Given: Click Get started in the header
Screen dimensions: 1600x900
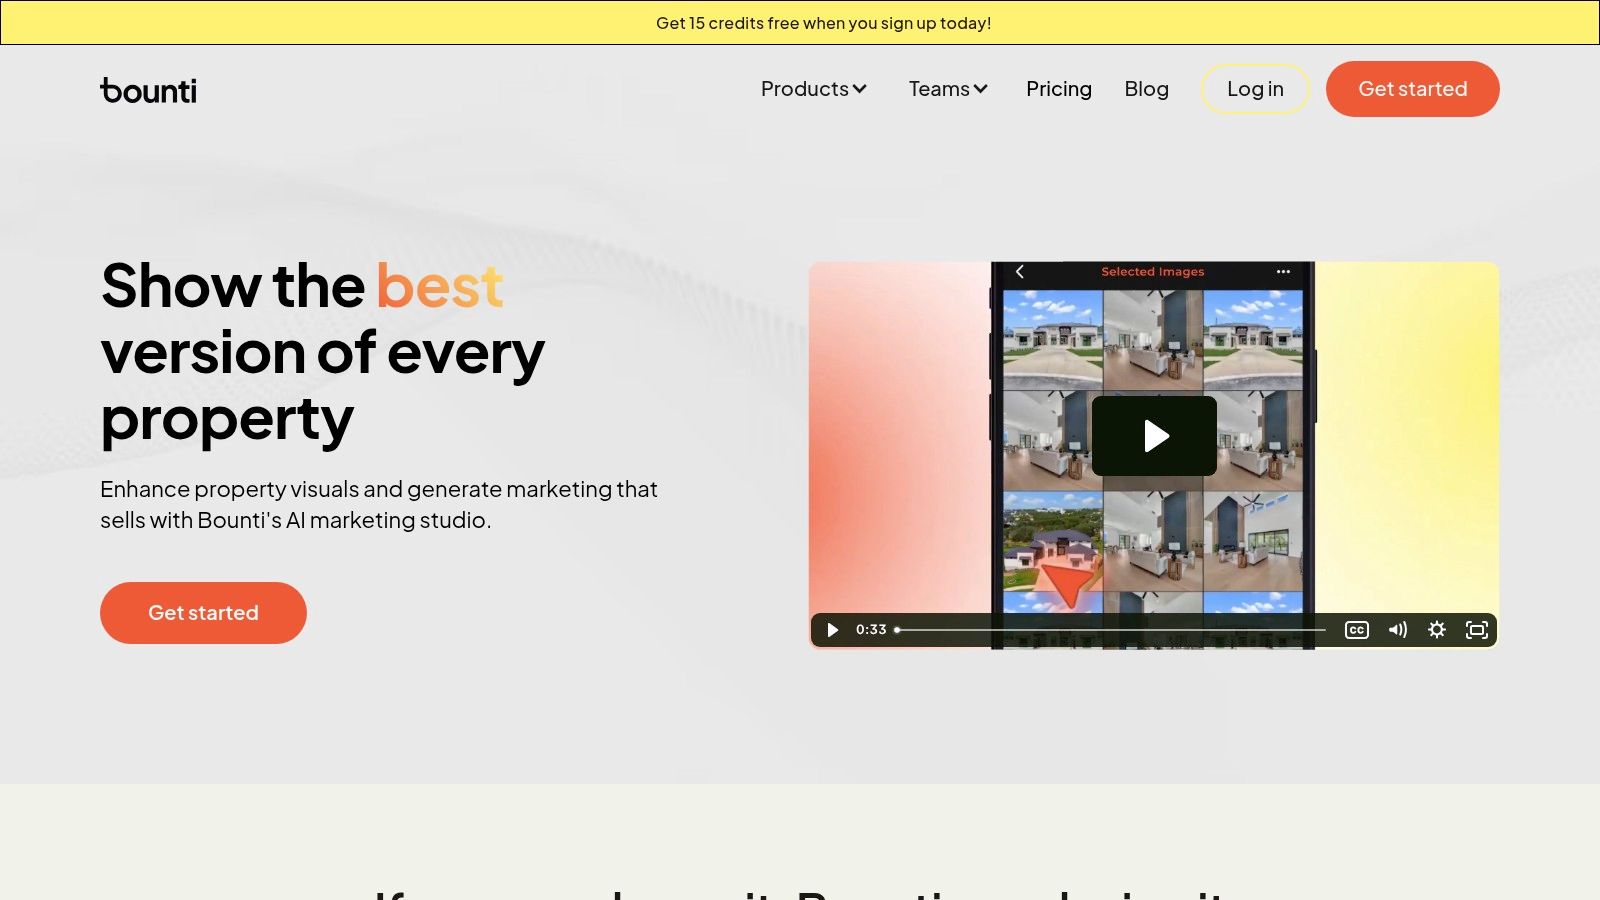Looking at the screenshot, I should [x=1412, y=89].
